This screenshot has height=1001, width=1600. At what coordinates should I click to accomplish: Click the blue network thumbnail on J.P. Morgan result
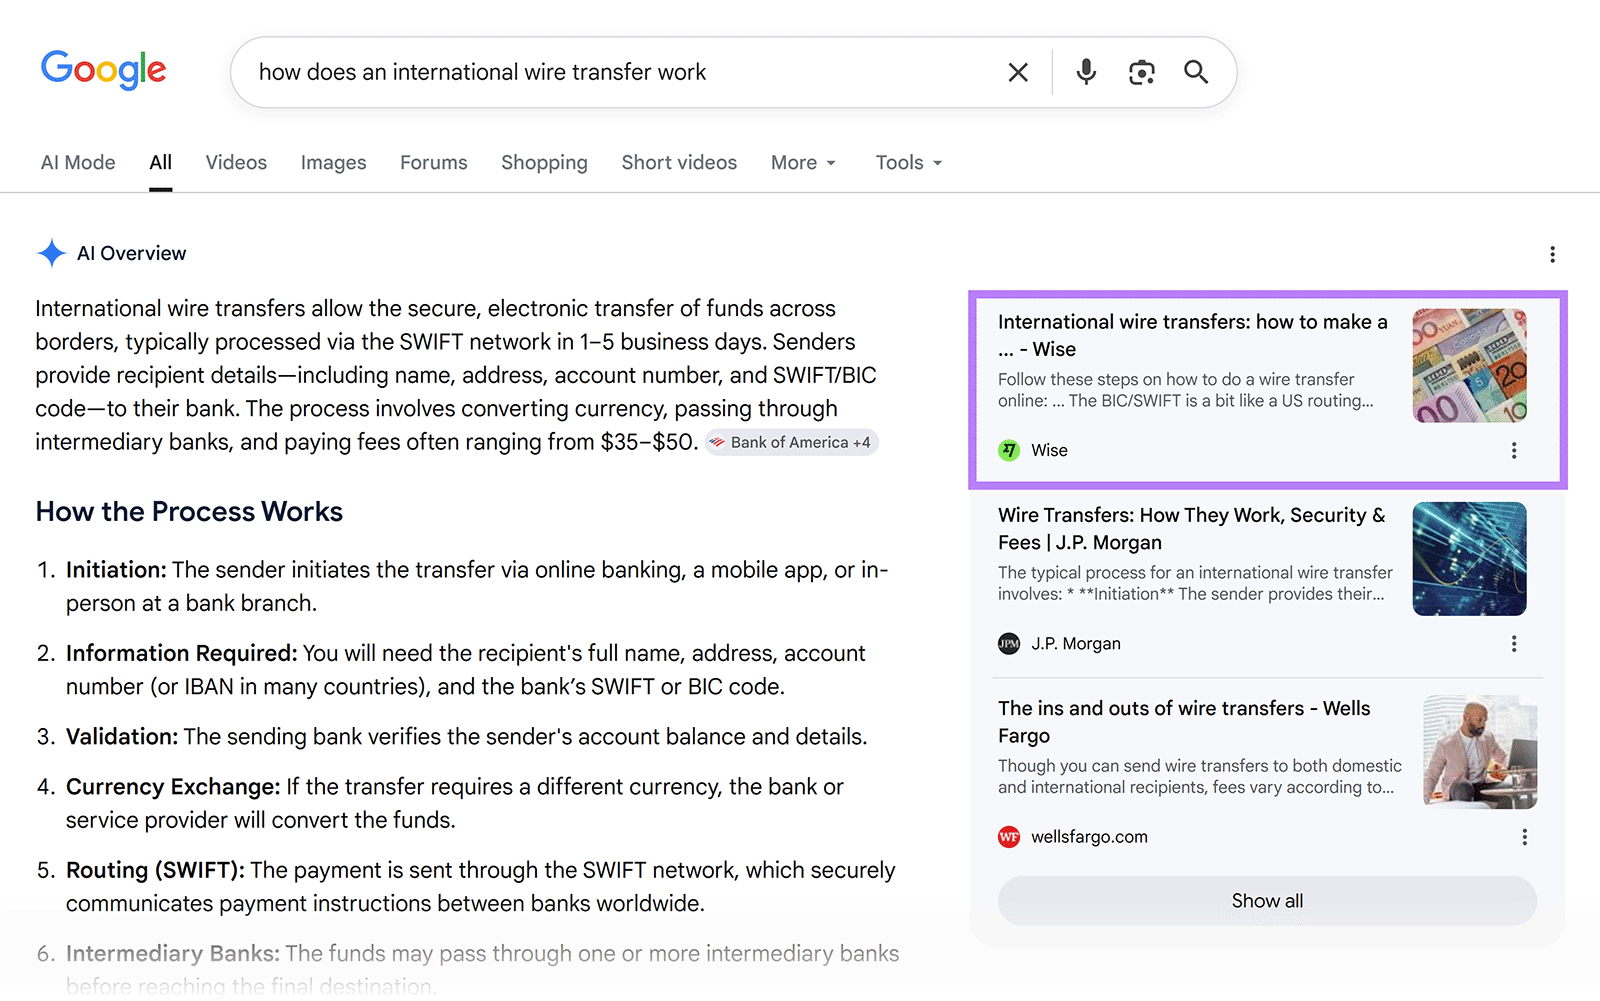[1470, 559]
